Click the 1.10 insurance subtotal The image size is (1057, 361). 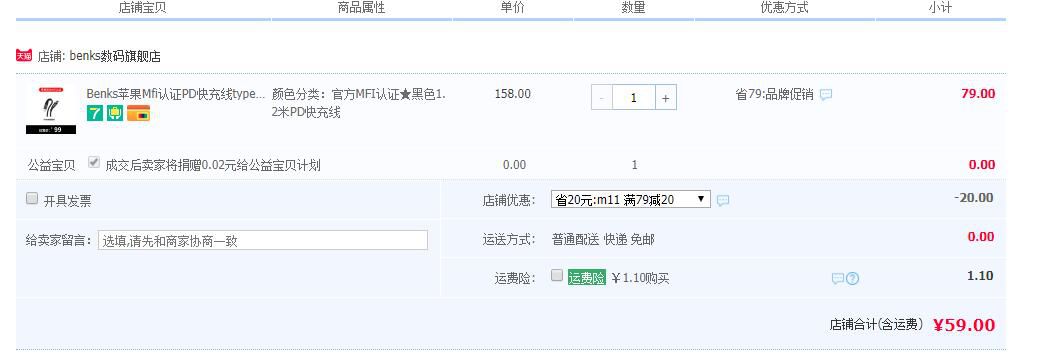tap(980, 276)
